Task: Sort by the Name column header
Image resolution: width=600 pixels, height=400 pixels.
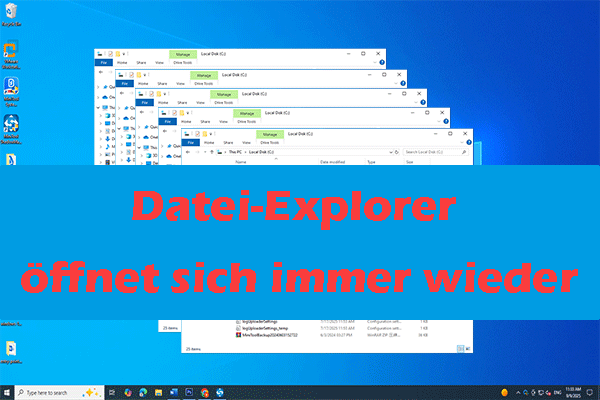Action: 241,162
